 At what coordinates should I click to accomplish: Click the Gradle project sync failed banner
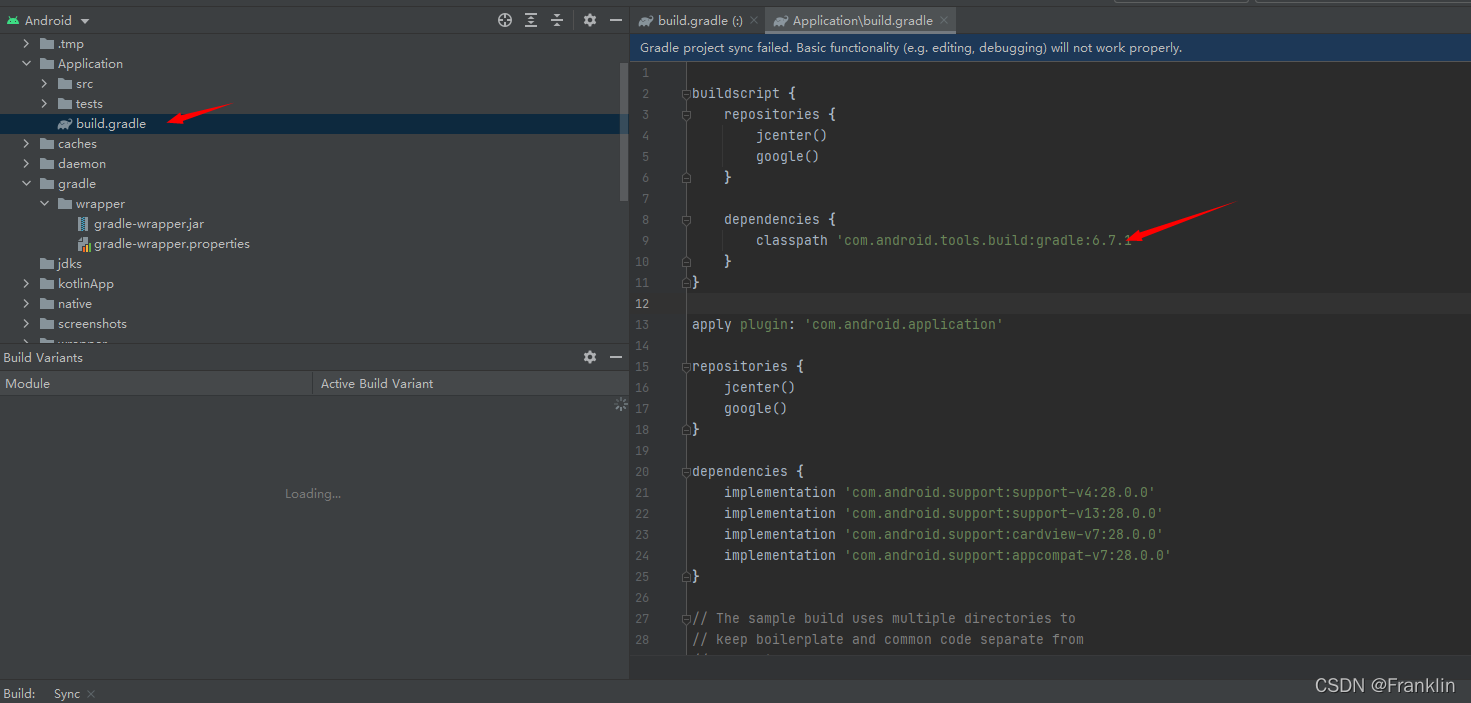point(1050,47)
